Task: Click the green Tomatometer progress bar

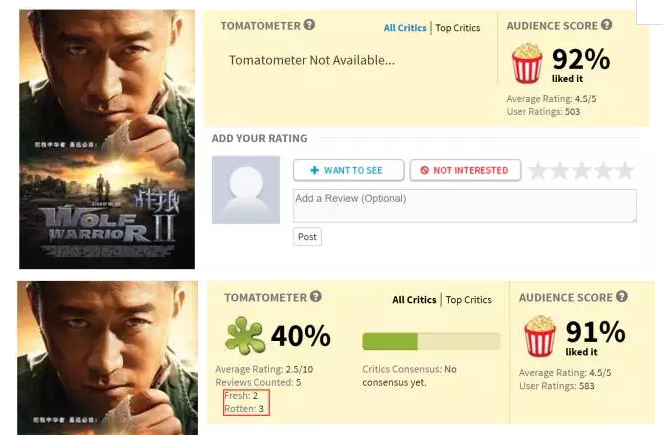Action: [x=430, y=341]
